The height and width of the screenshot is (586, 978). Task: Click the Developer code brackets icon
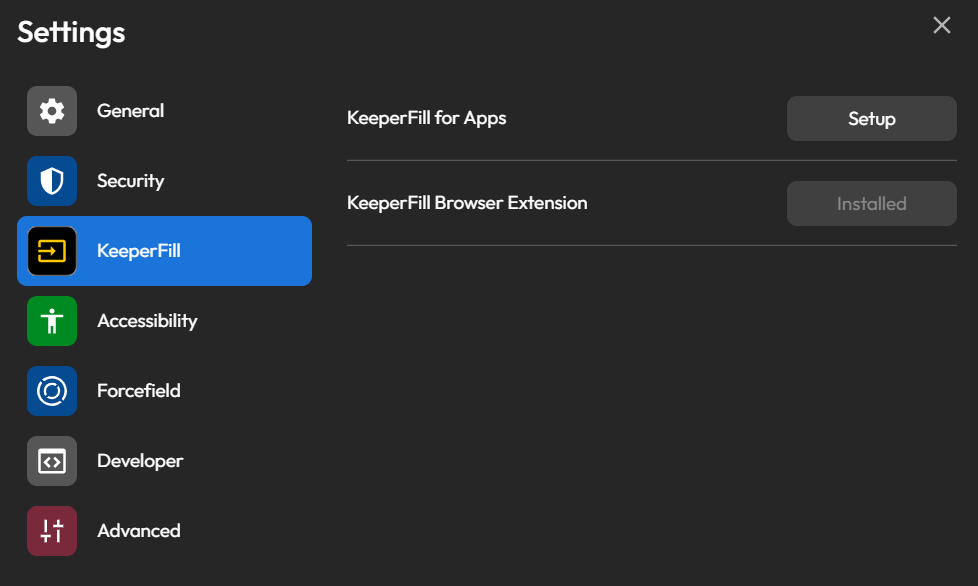[52, 461]
